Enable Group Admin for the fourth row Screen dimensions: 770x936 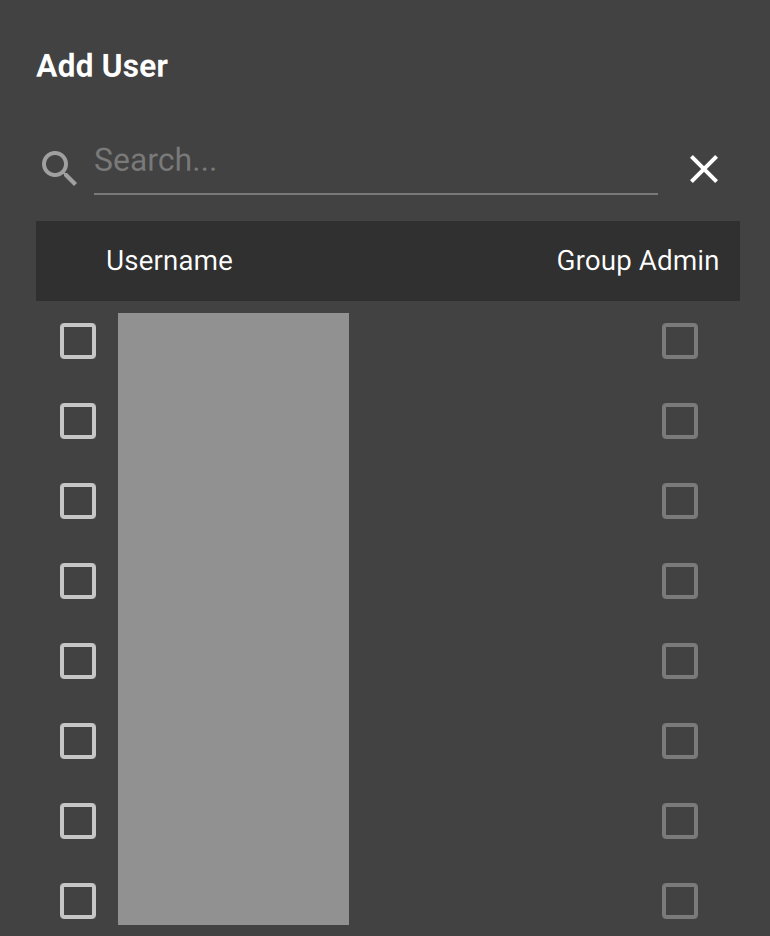(x=680, y=581)
